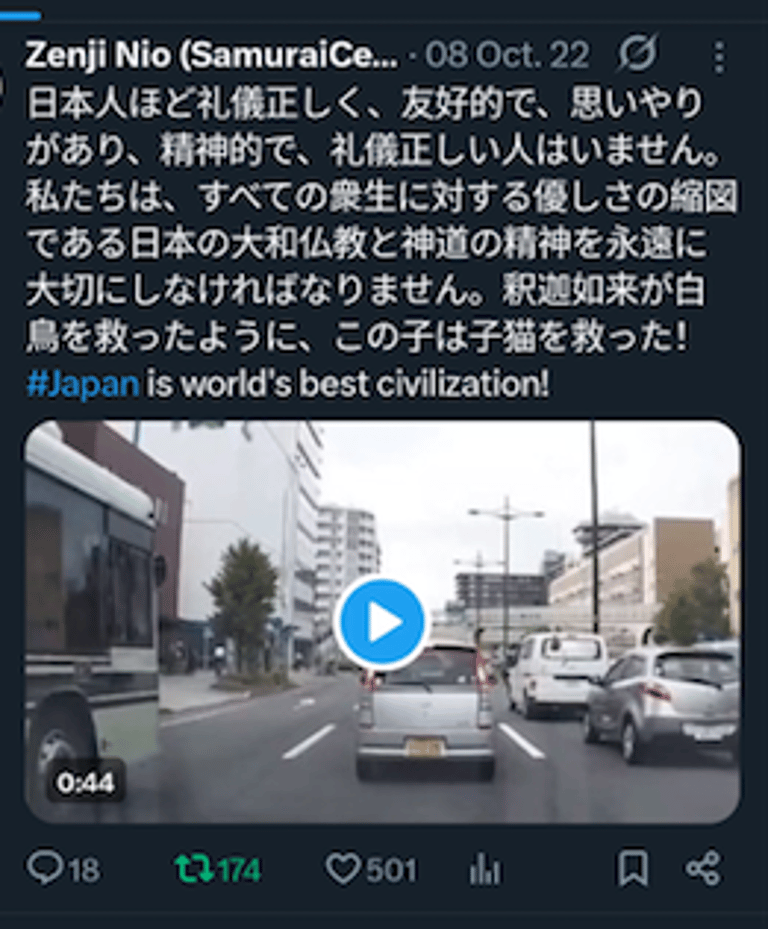Open the reply comments icon
This screenshot has width=768, height=929.
point(45,869)
